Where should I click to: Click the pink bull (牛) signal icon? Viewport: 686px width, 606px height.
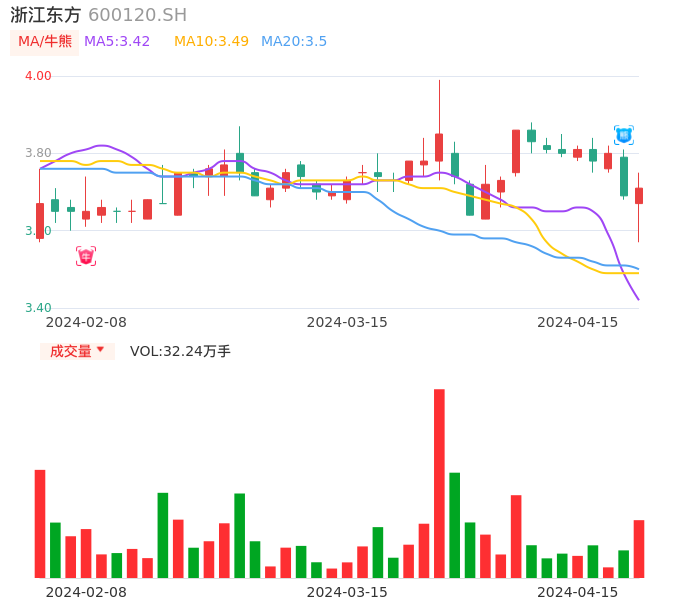click(86, 257)
